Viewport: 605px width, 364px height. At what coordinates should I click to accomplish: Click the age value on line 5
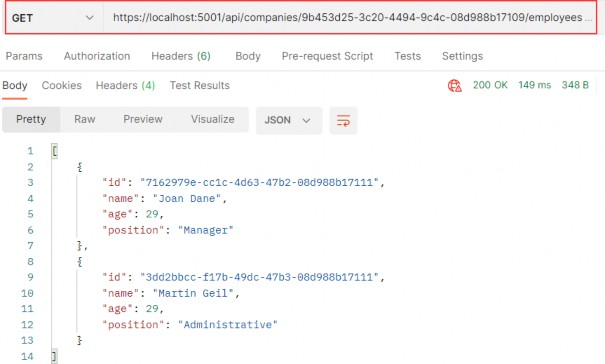coord(152,214)
